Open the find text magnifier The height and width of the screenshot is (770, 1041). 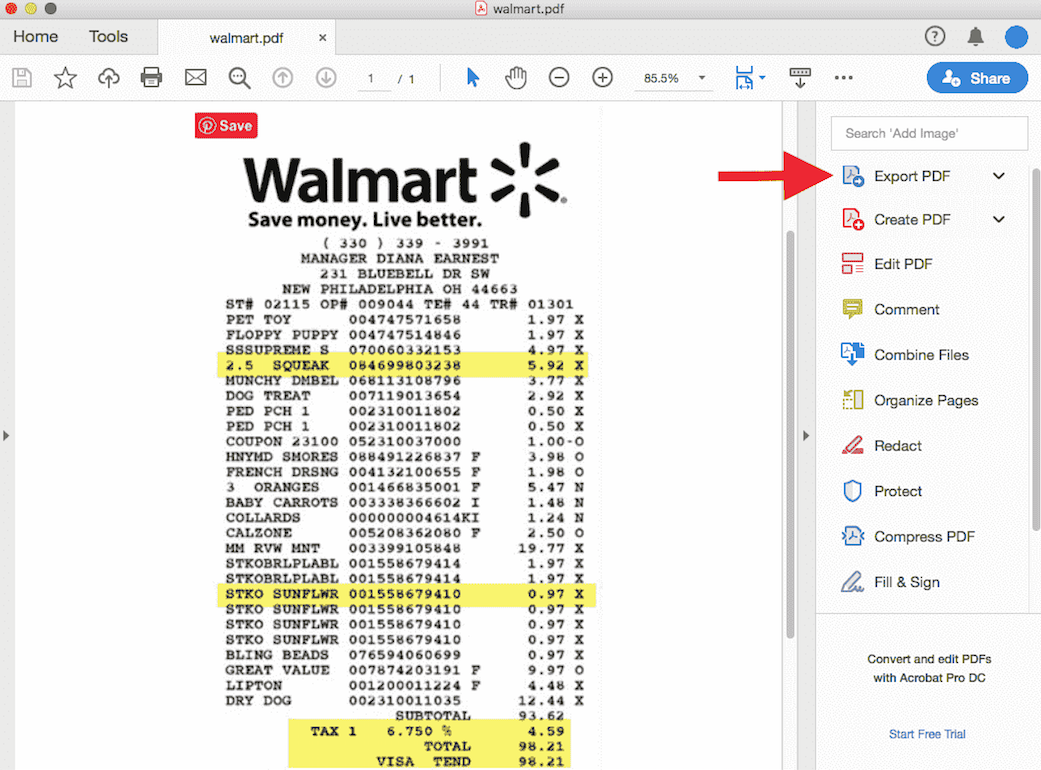coord(239,78)
